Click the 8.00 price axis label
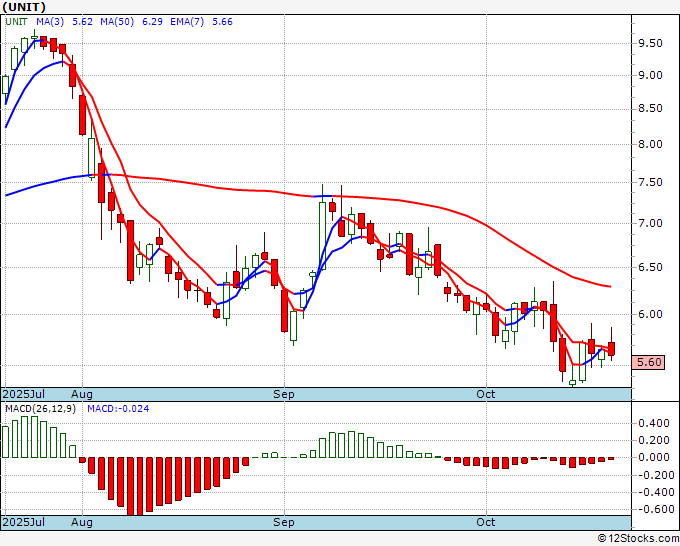Image resolution: width=680 pixels, height=546 pixels. pyautogui.click(x=651, y=144)
